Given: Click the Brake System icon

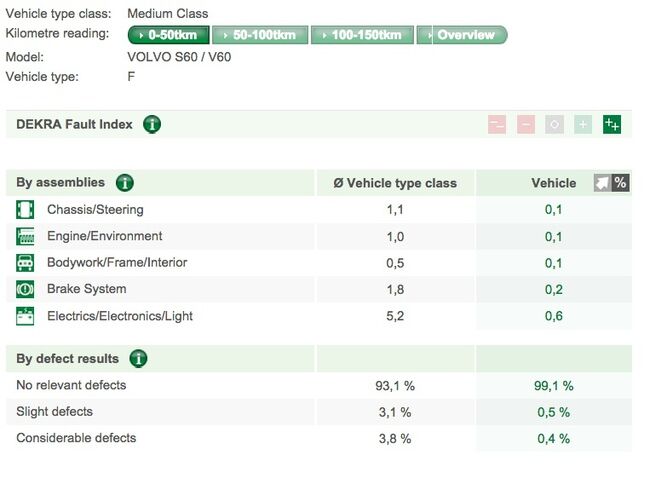Looking at the screenshot, I should pos(26,289).
